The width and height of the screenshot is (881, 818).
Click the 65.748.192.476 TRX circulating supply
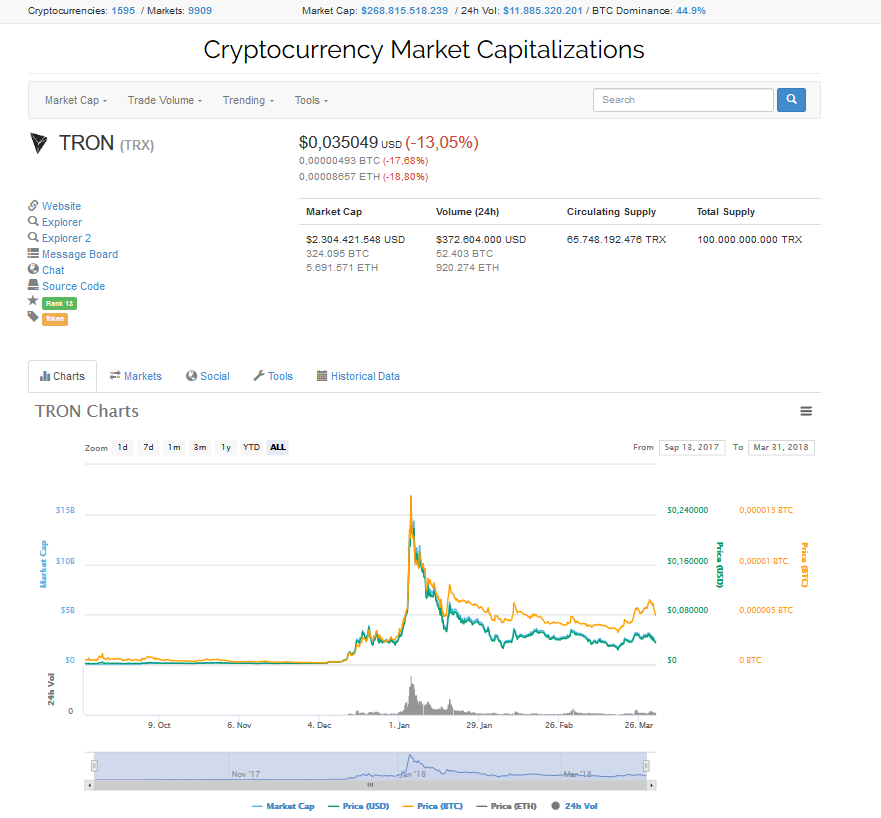(x=616, y=240)
